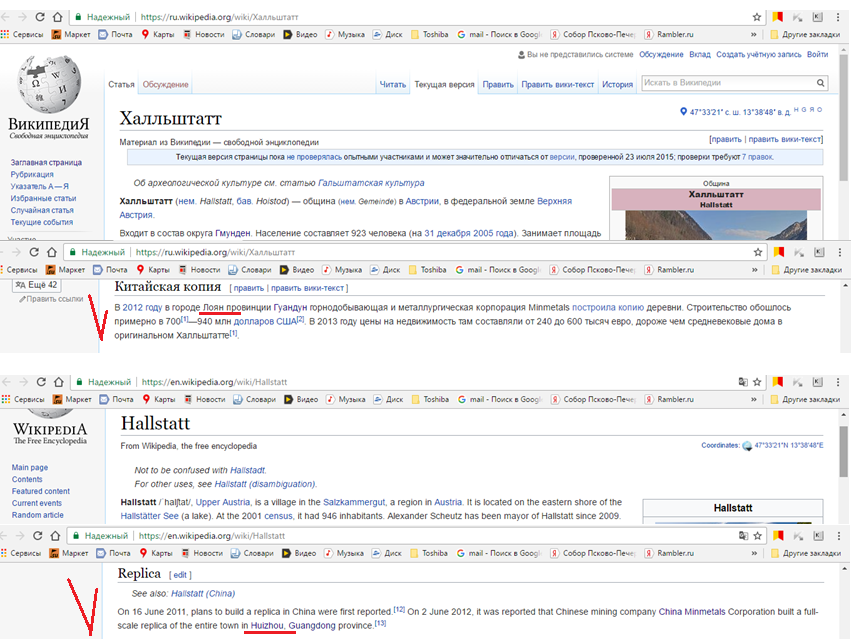Click the Hallstatt (China) link

(203, 594)
